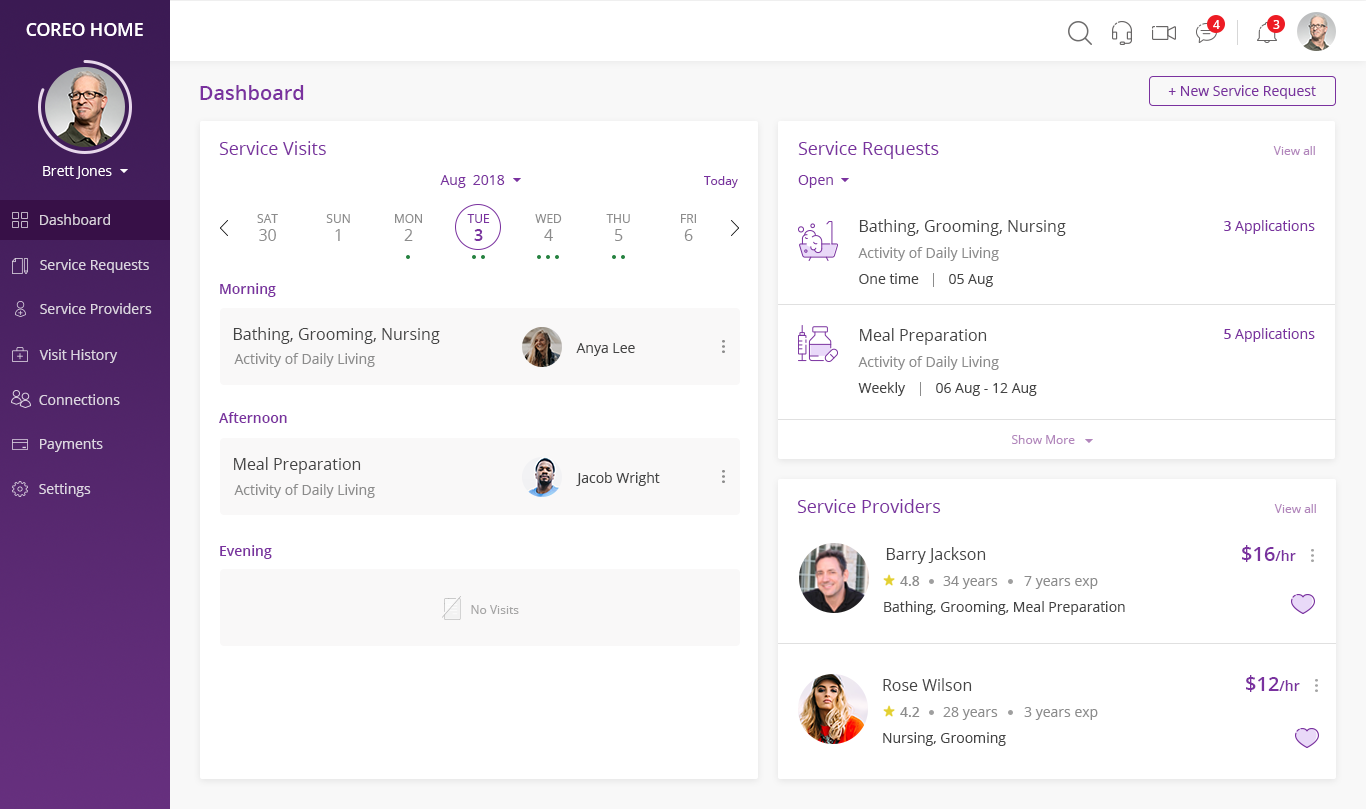Click the Settings gear icon
This screenshot has height=809, width=1366.
pos(20,489)
